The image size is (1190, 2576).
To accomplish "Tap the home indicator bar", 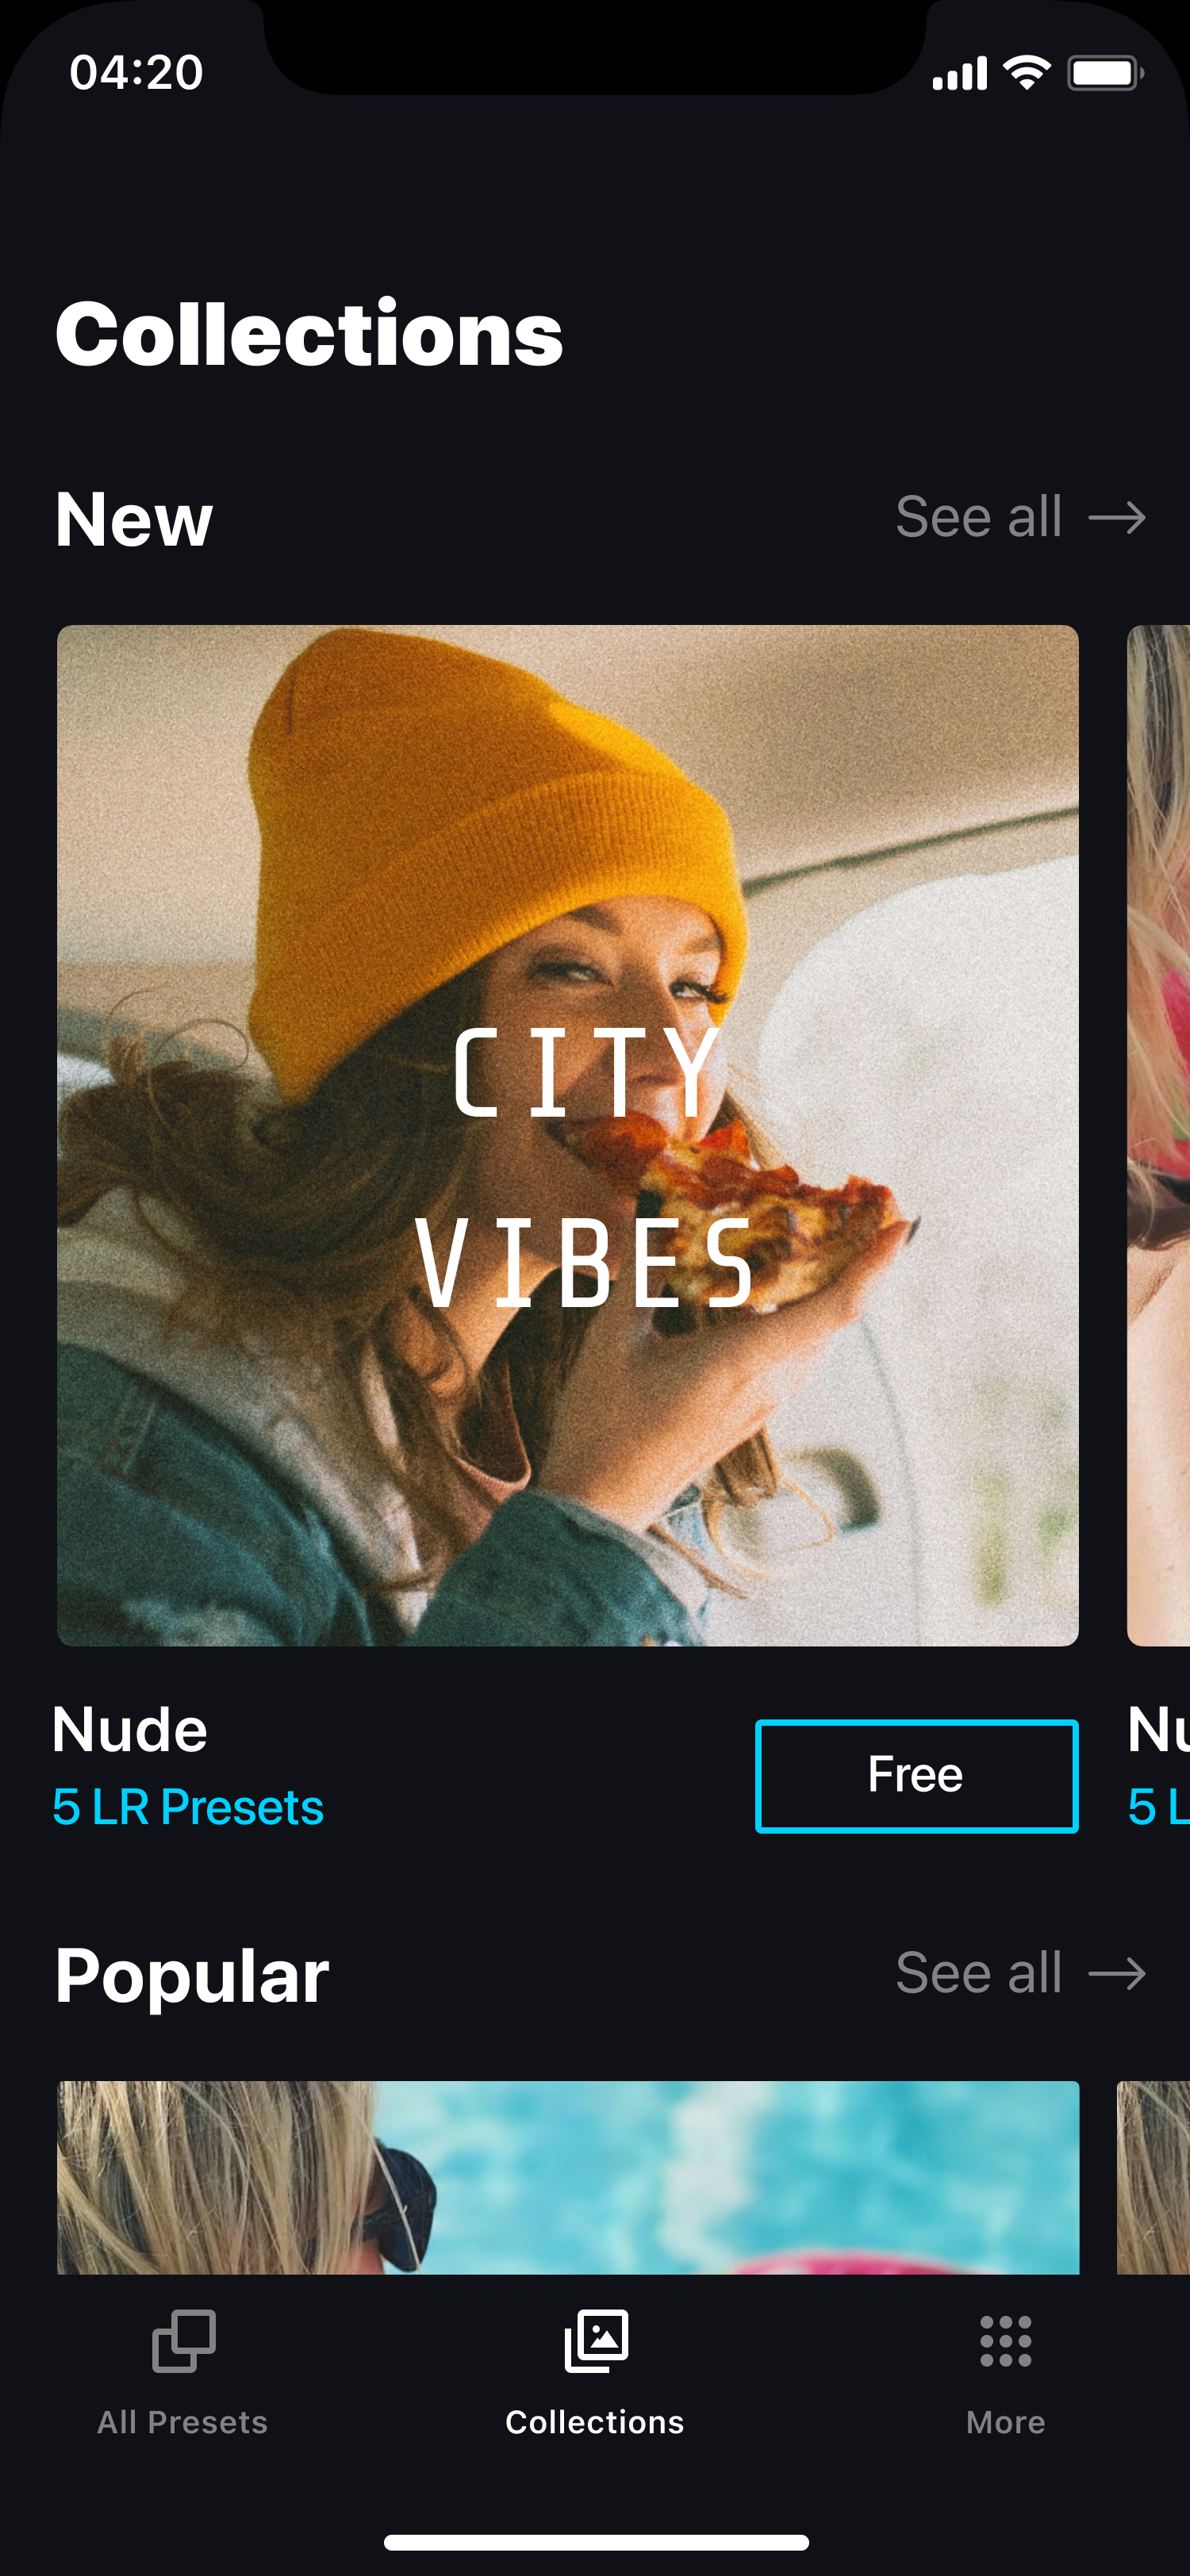I will click(596, 2542).
